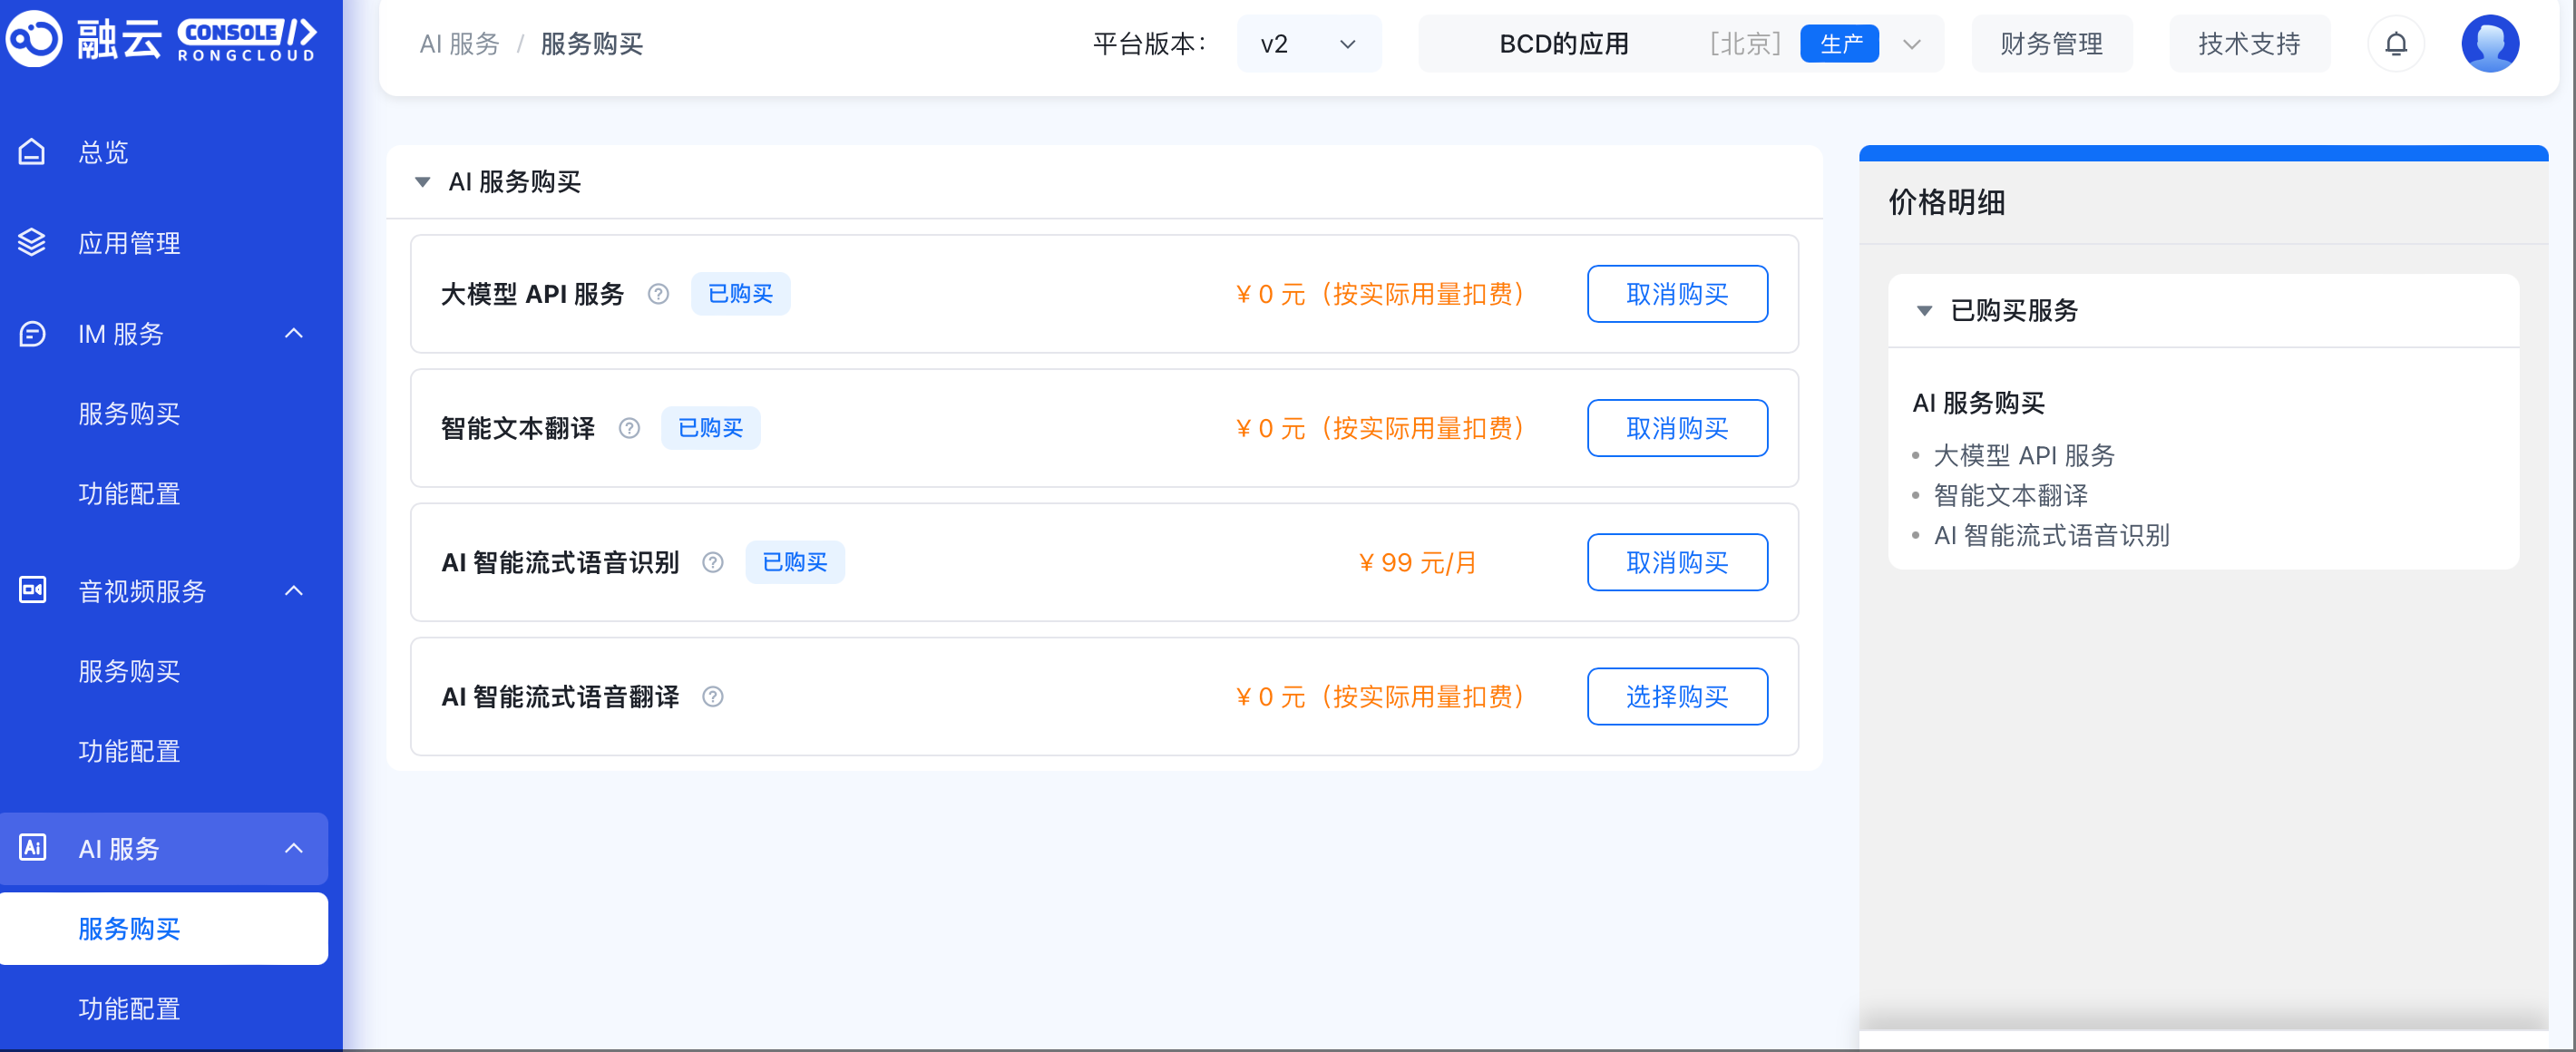
Task: Click the help icon beside 智能文本翻译
Action: (x=629, y=428)
